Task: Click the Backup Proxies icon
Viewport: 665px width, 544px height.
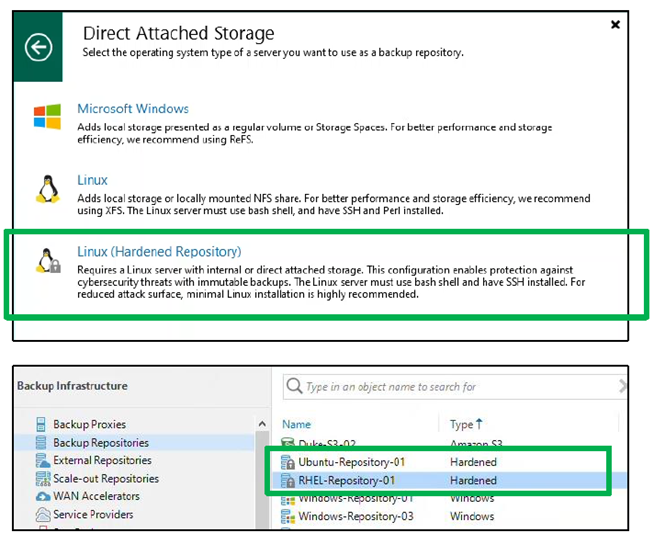Action: click(41, 424)
